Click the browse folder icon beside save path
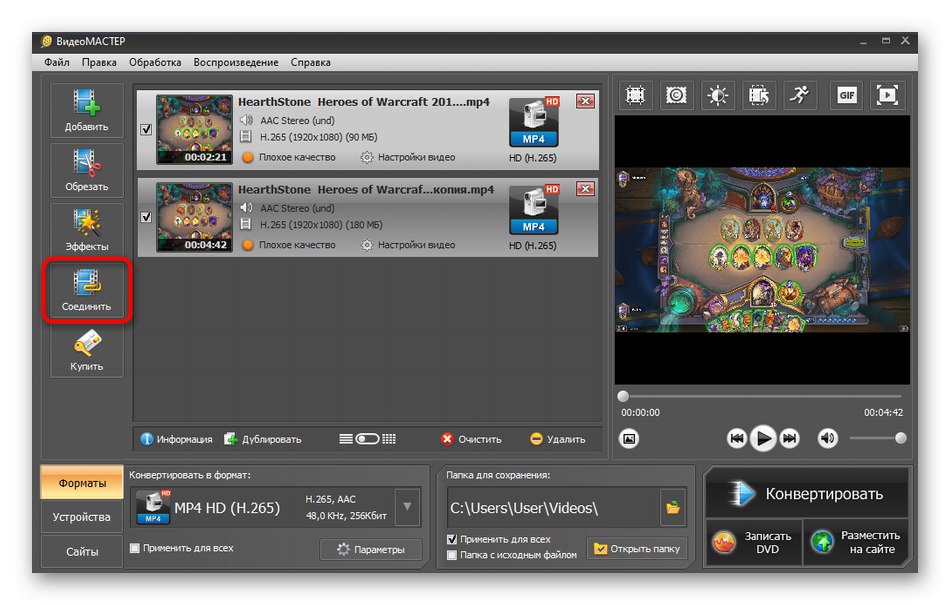Image resolution: width=950 pixels, height=605 pixels. pos(673,508)
